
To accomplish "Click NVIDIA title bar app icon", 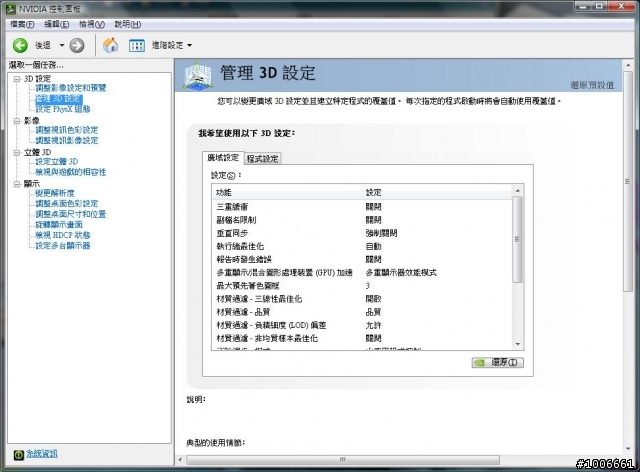I will click(x=11, y=9).
